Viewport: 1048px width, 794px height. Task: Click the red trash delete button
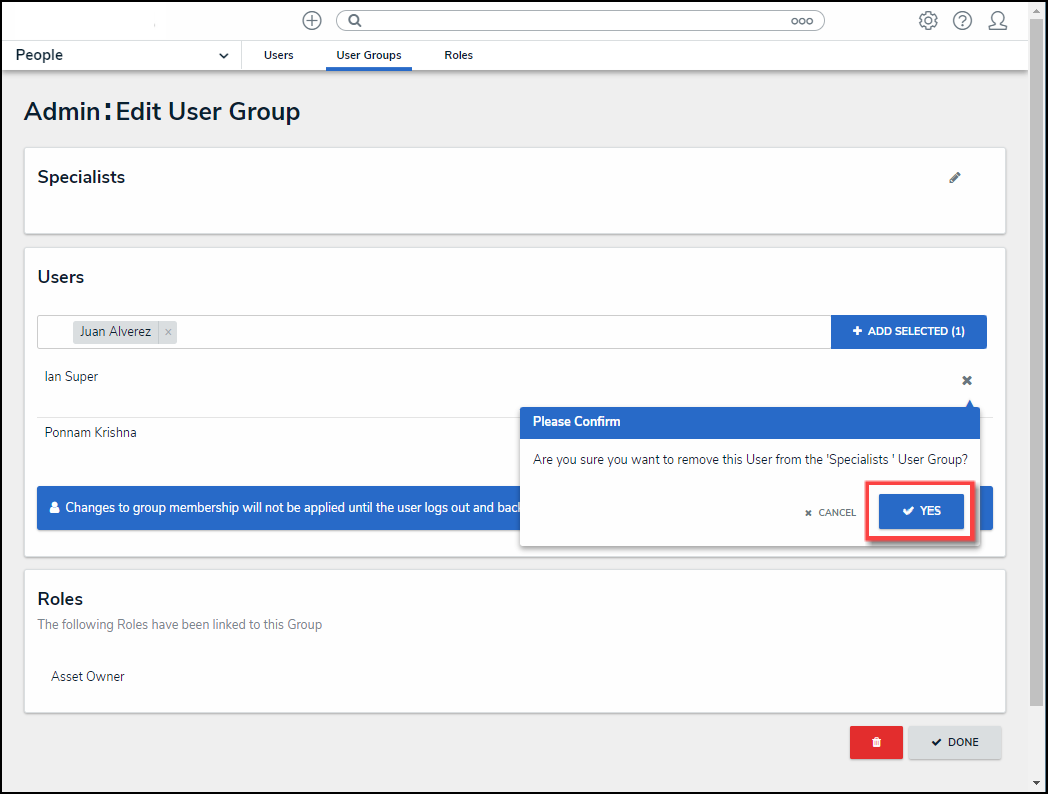[x=876, y=742]
